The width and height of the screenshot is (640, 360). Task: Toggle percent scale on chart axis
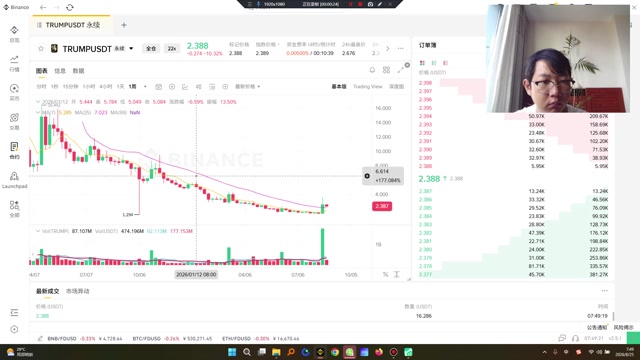(x=385, y=274)
